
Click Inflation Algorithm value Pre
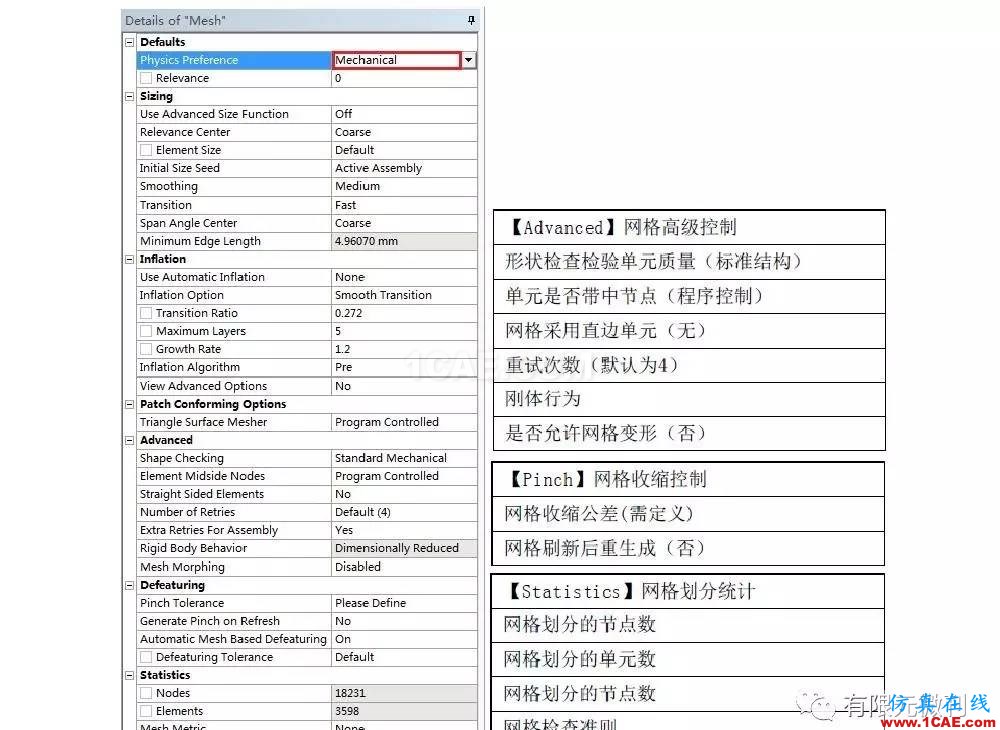tap(404, 367)
